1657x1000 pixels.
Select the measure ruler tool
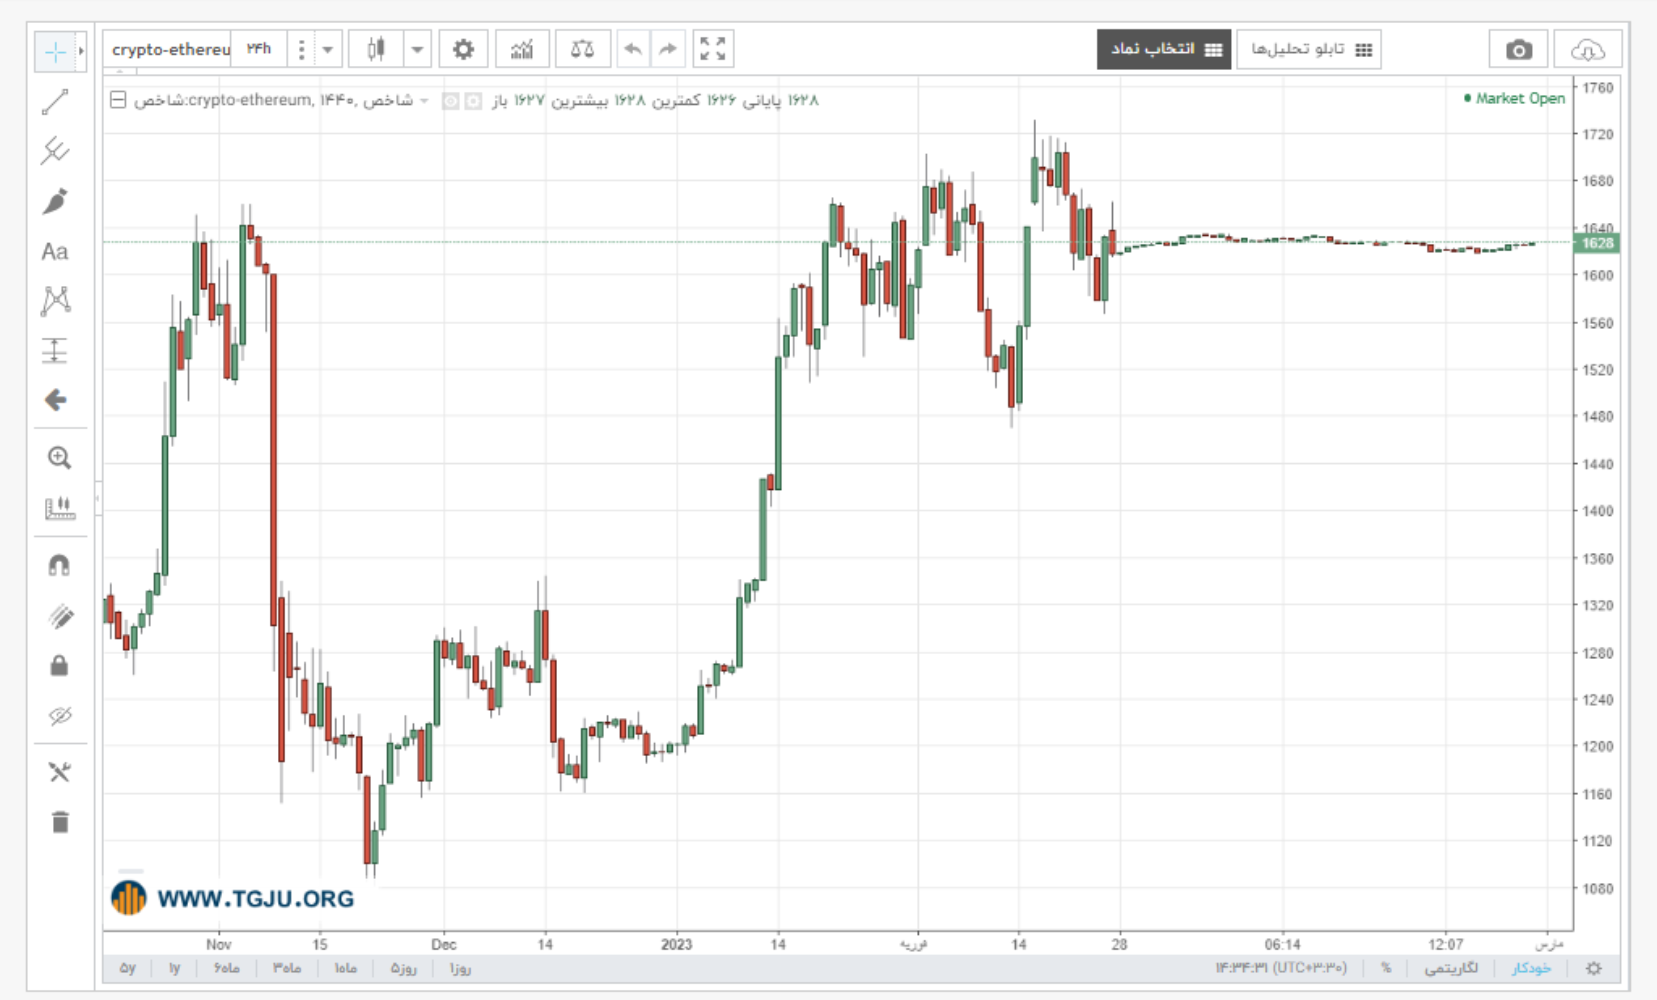[x=59, y=508]
